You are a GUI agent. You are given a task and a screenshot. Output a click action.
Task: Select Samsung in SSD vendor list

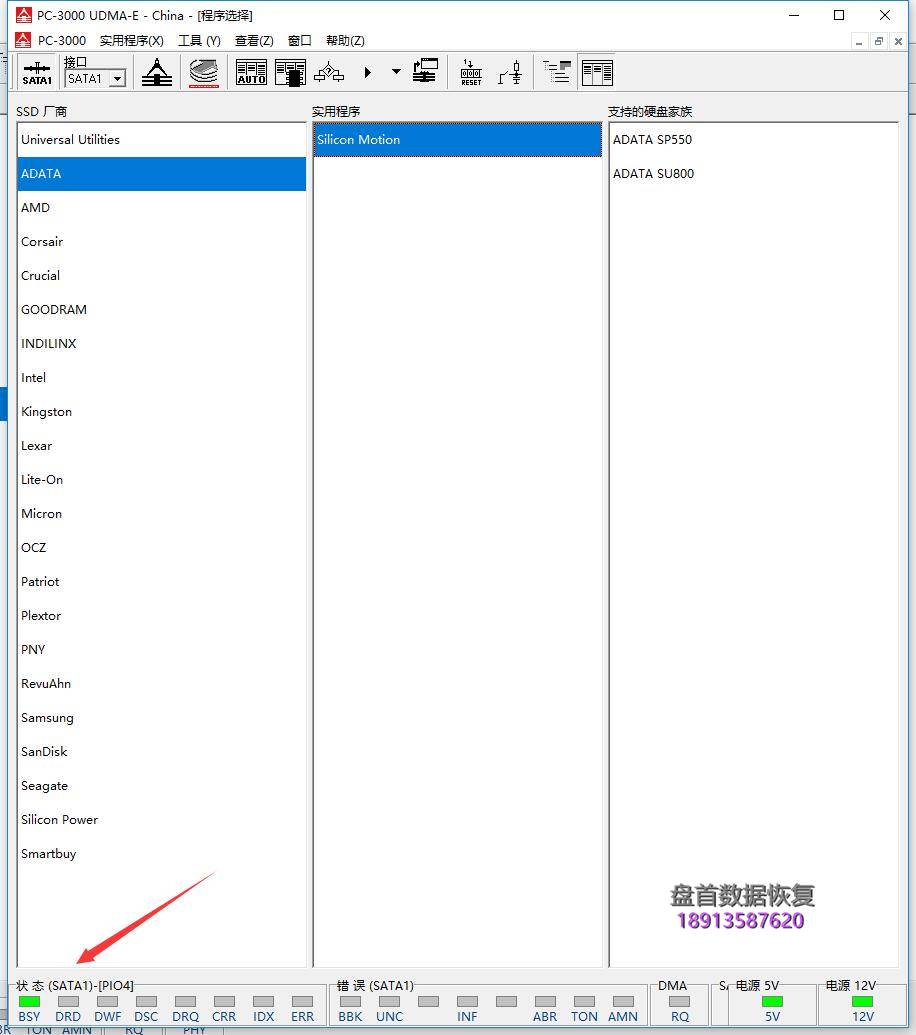[47, 718]
